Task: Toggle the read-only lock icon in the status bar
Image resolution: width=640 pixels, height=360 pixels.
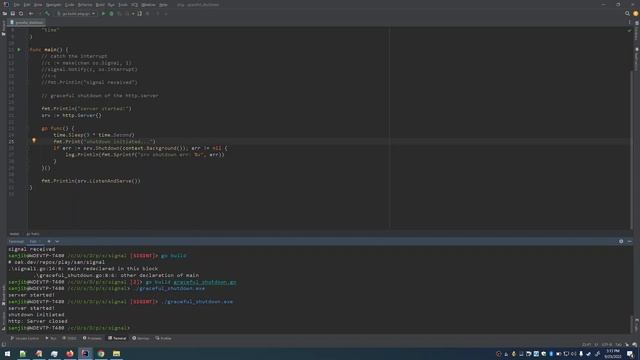Action: 627,345
